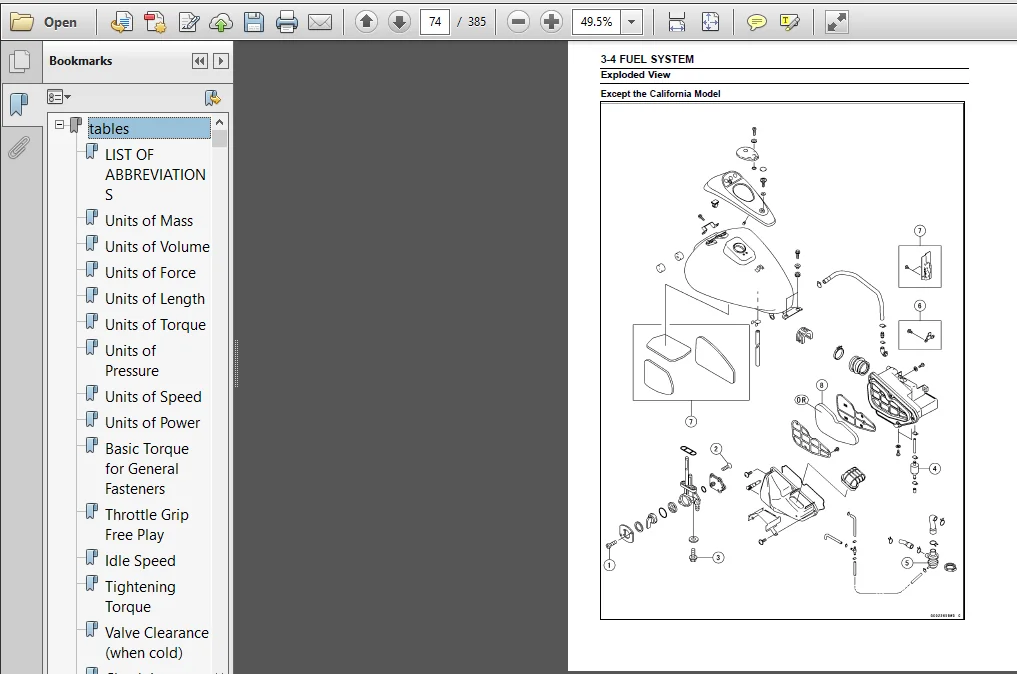Add a sticky note comment
The image size is (1017, 674).
click(756, 23)
